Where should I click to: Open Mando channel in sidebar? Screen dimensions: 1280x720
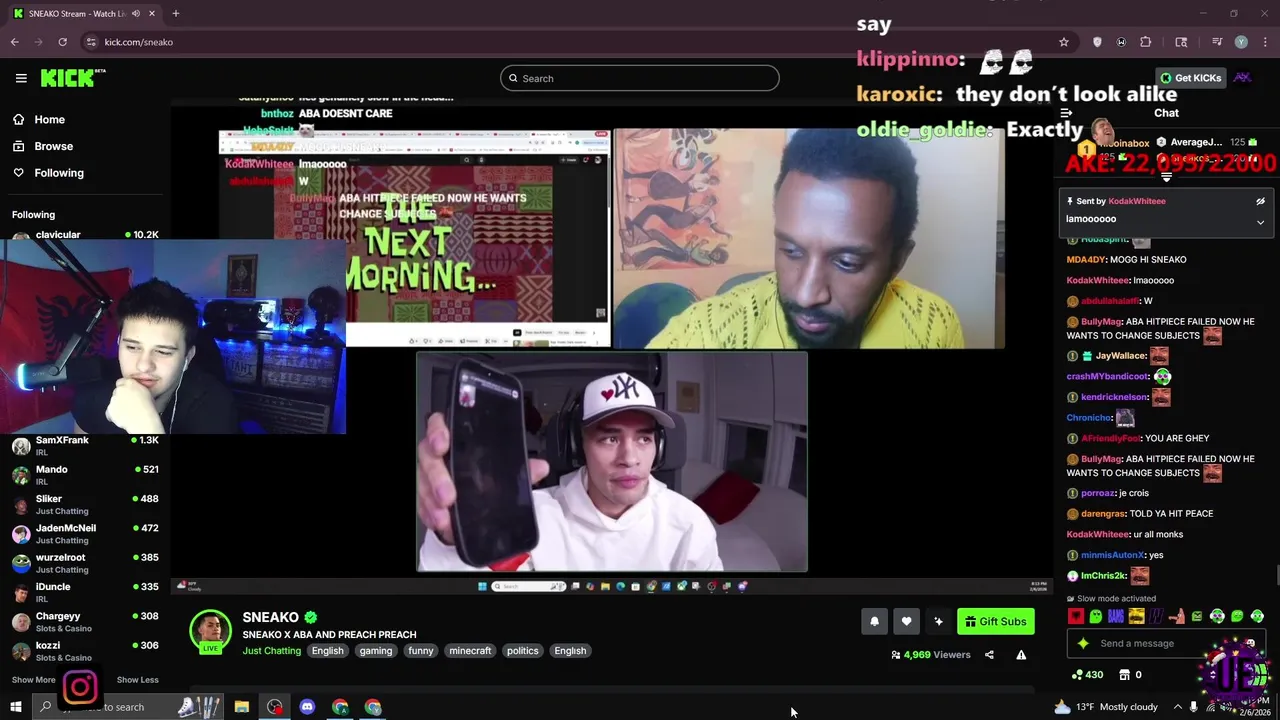click(x=85, y=475)
